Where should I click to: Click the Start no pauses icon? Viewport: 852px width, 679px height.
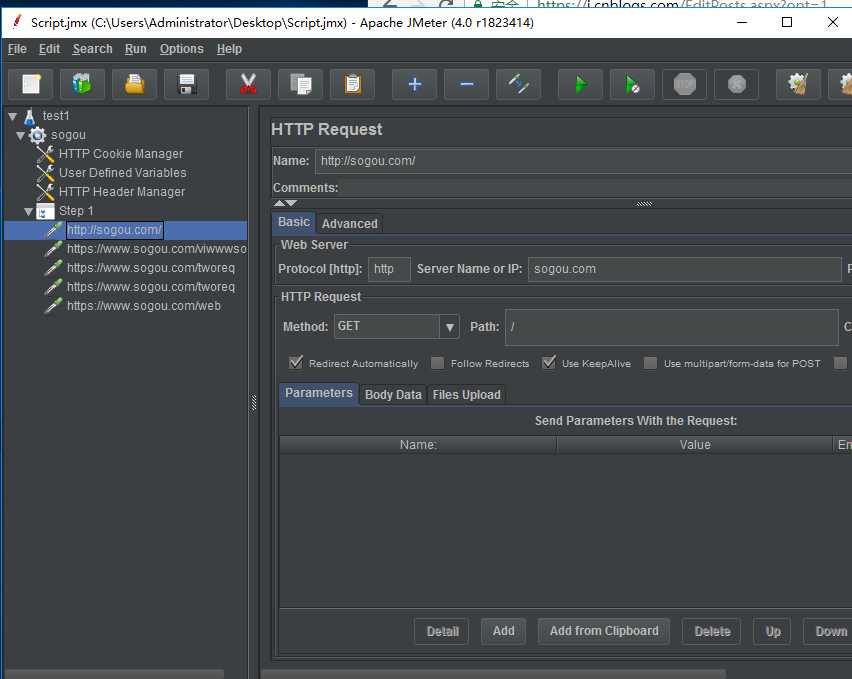tap(632, 84)
